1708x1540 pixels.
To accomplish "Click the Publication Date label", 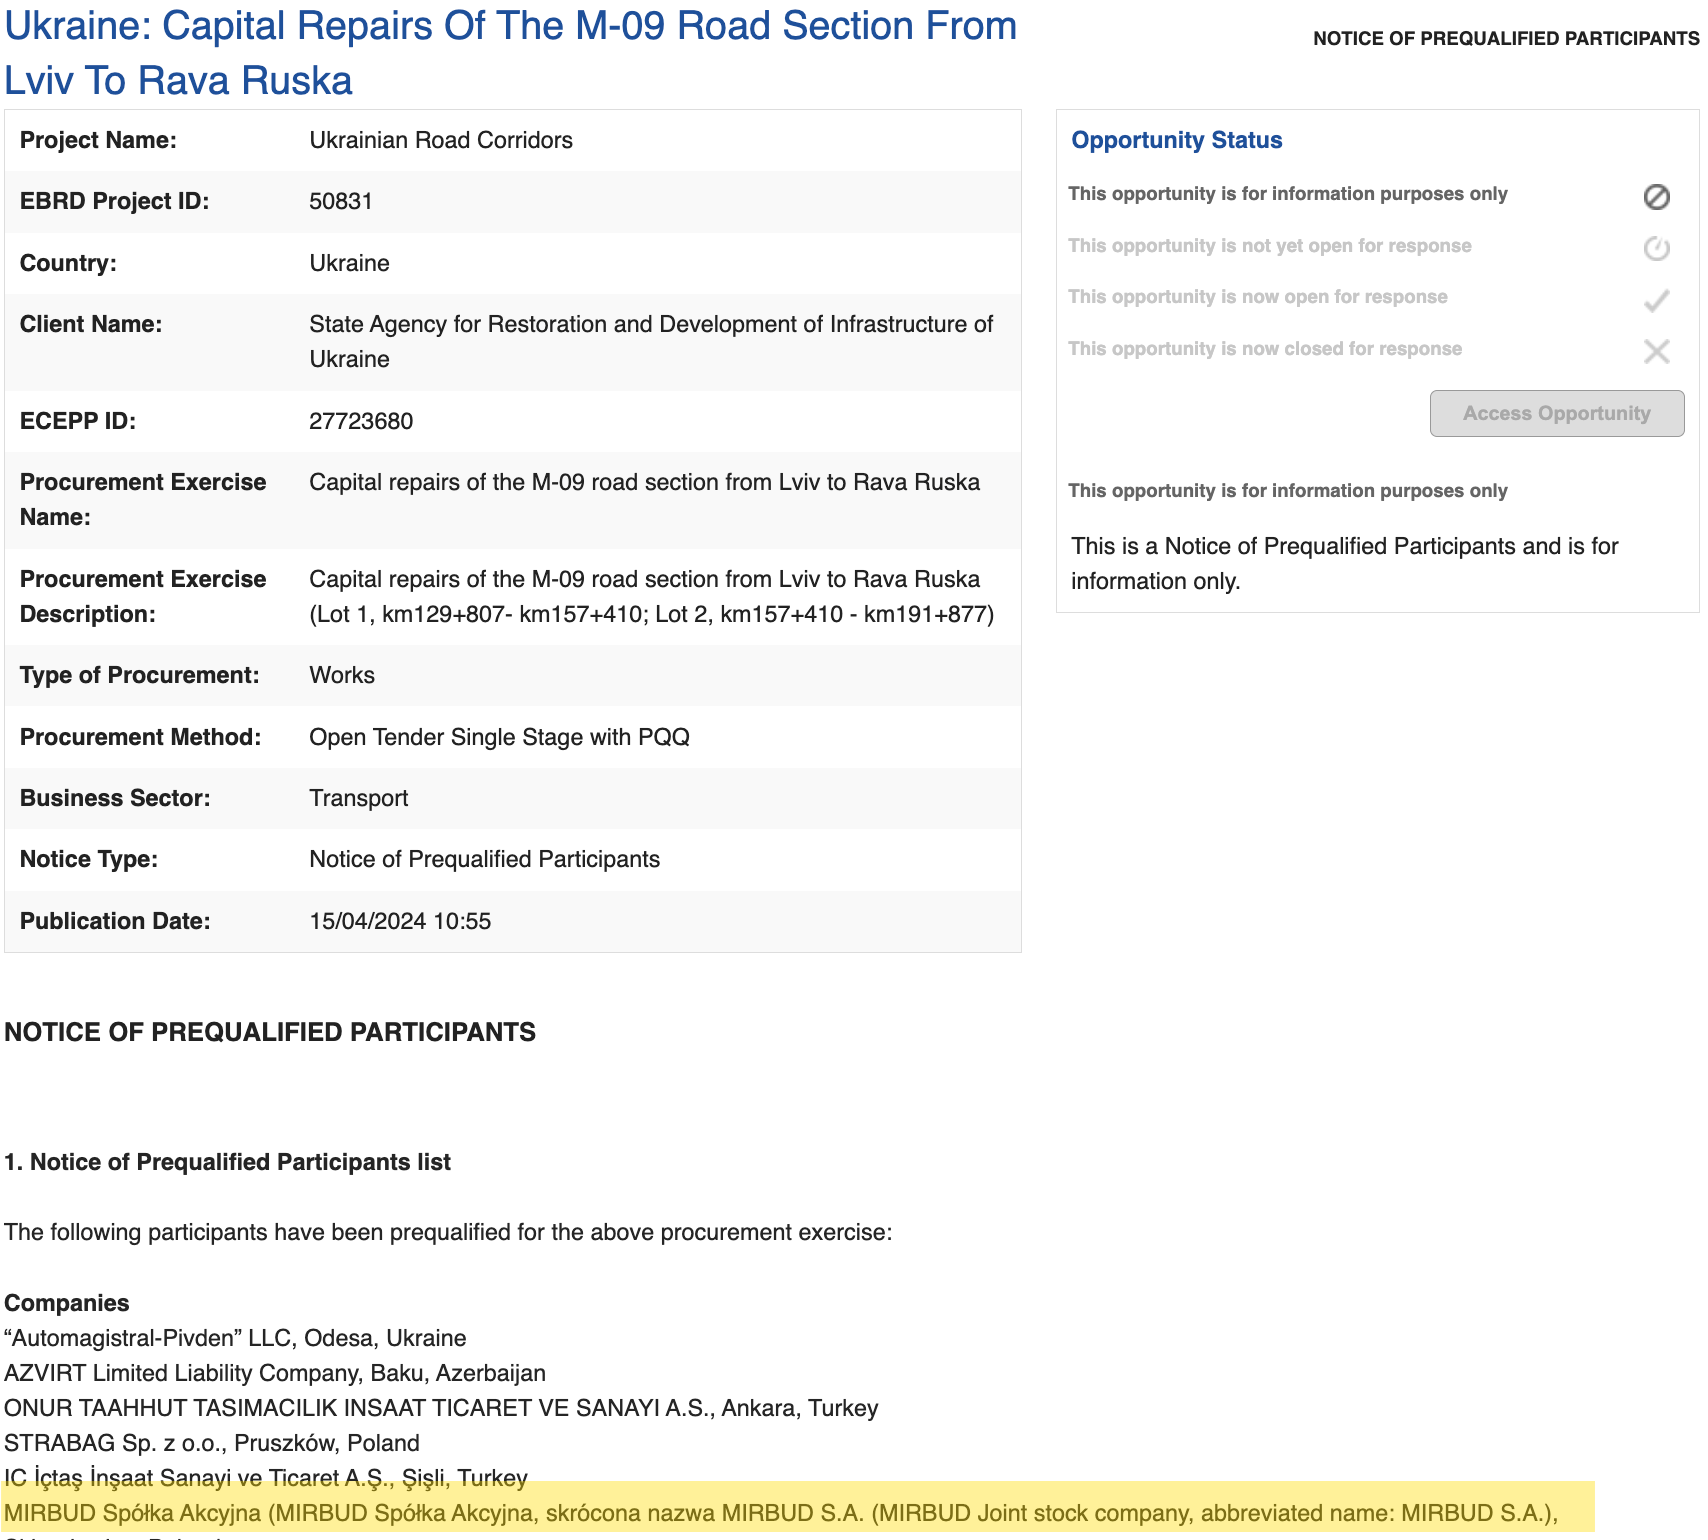I will point(115,921).
